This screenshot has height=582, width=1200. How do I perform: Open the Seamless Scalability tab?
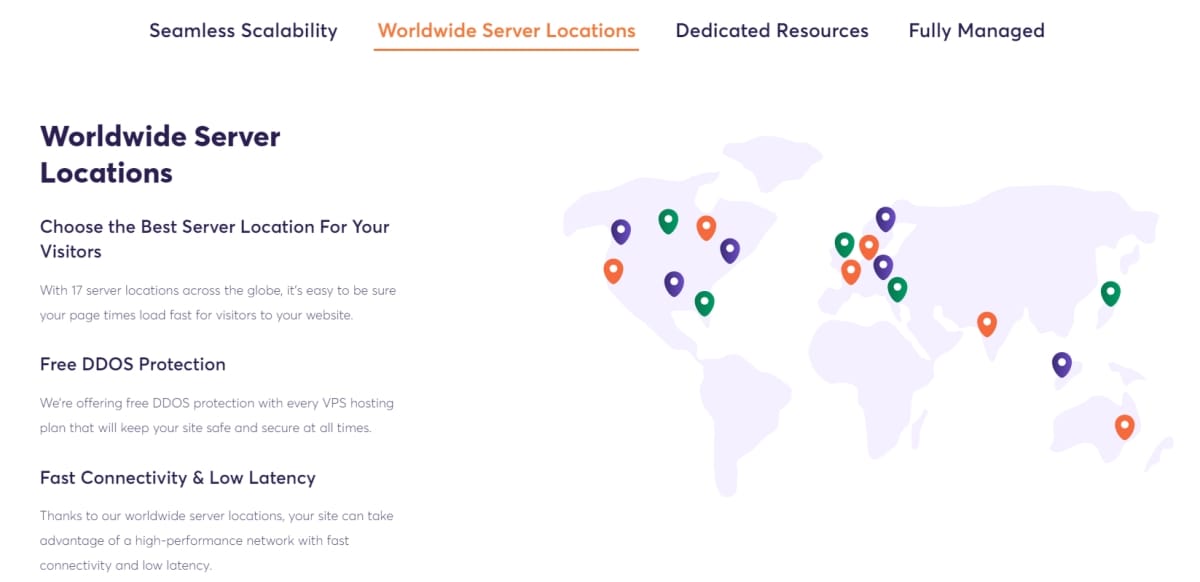pos(243,31)
